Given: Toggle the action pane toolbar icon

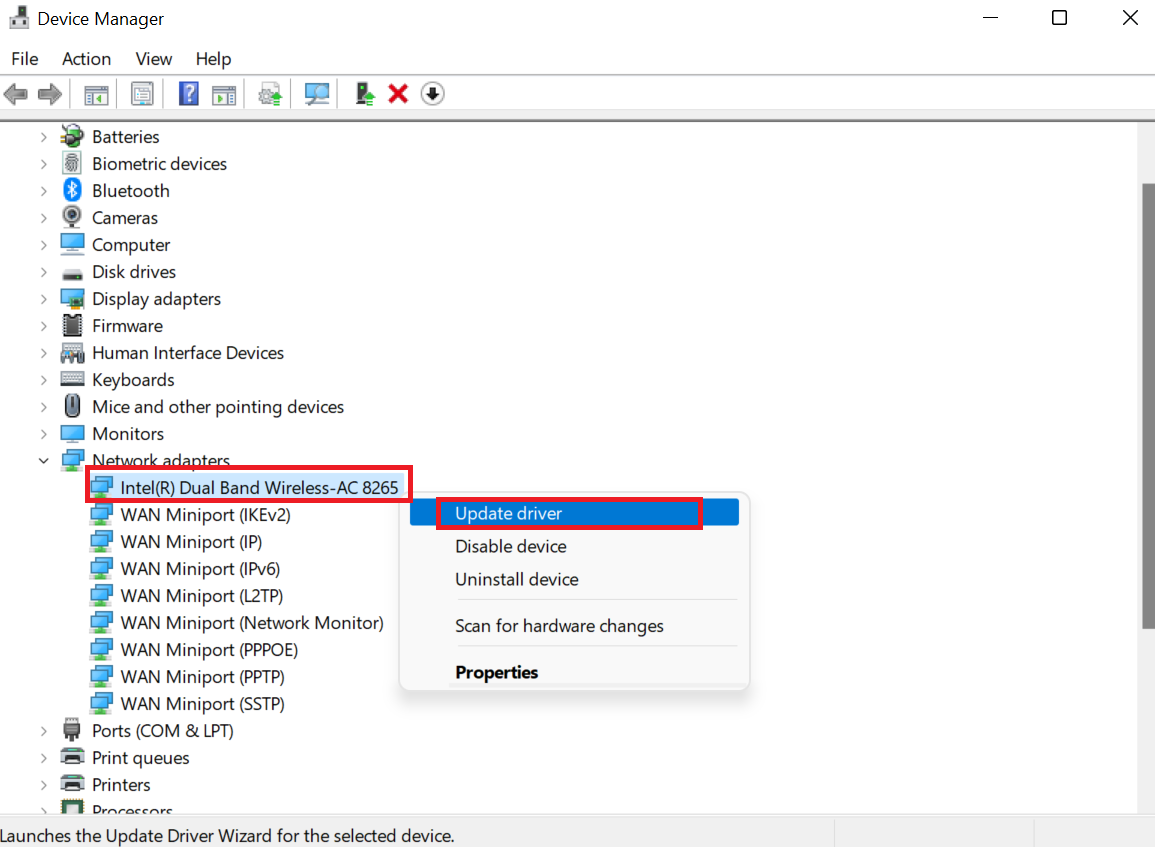Looking at the screenshot, I should tap(224, 94).
